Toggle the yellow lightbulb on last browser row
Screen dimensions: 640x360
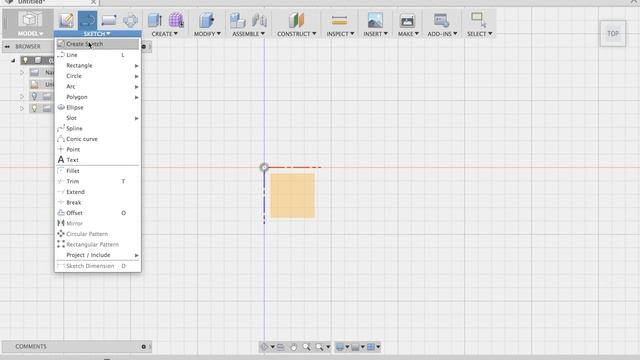point(35,108)
